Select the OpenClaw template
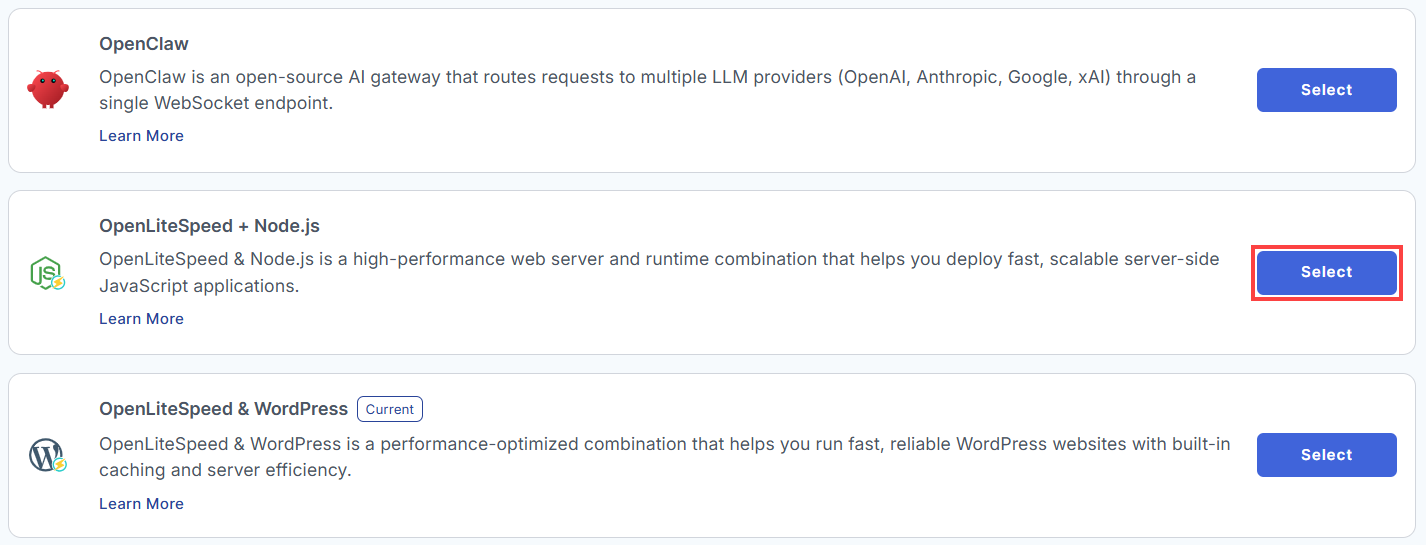Viewport: 1426px width, 545px height. (x=1326, y=90)
